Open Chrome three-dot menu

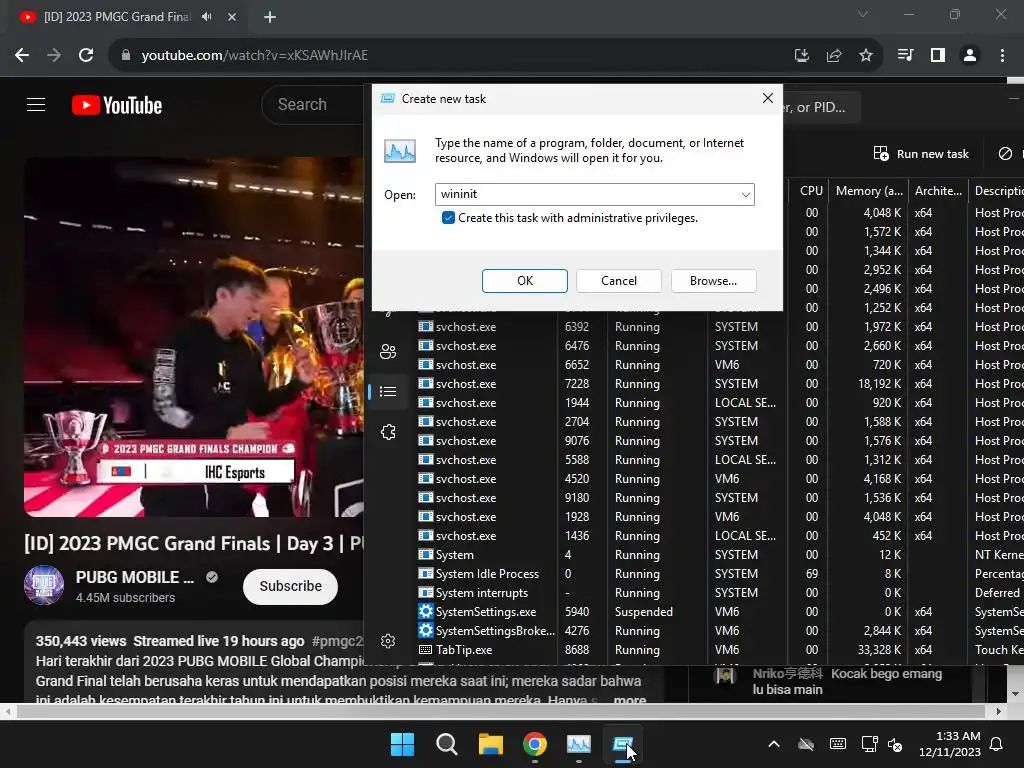click(1002, 56)
